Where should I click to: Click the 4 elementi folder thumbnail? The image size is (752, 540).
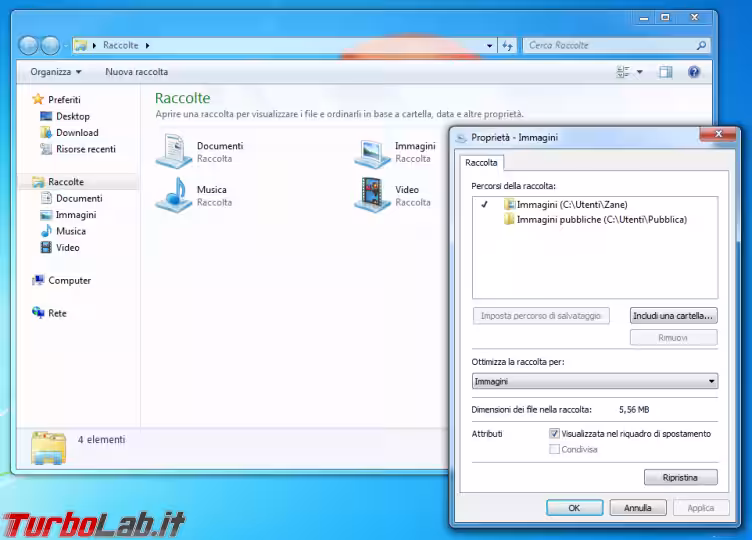(x=48, y=448)
